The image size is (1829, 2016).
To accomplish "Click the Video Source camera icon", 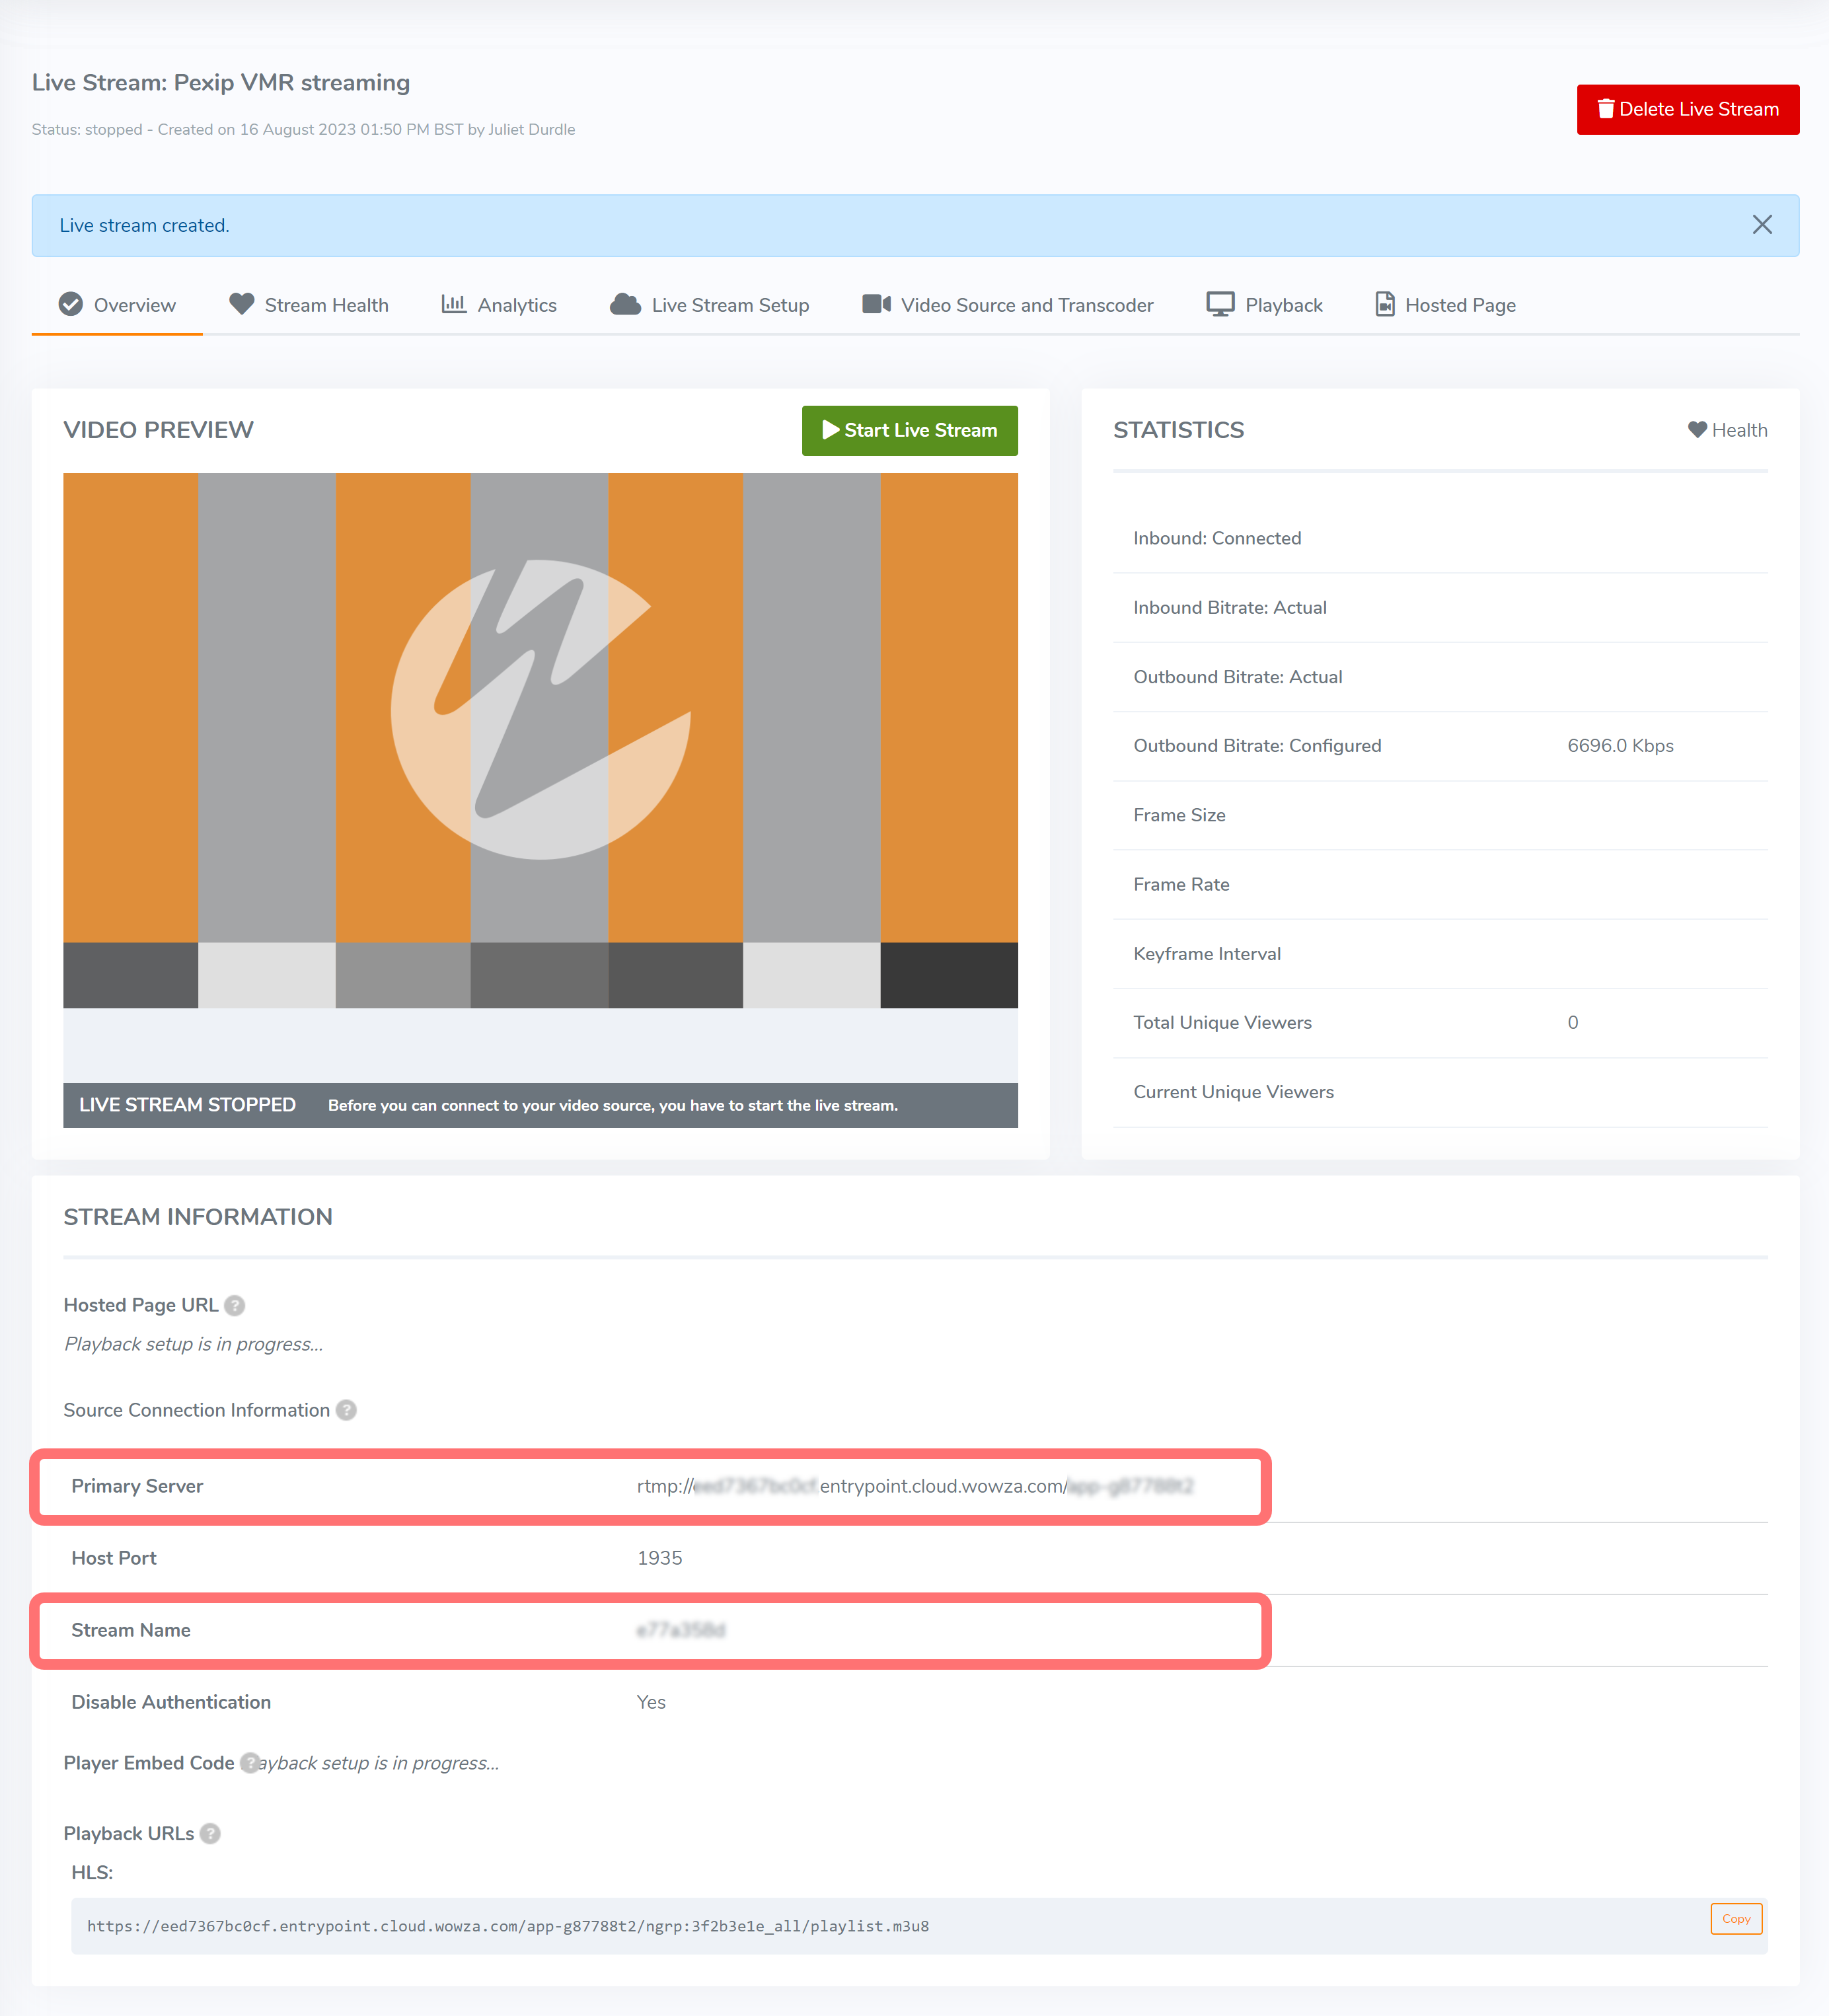I will 876,304.
